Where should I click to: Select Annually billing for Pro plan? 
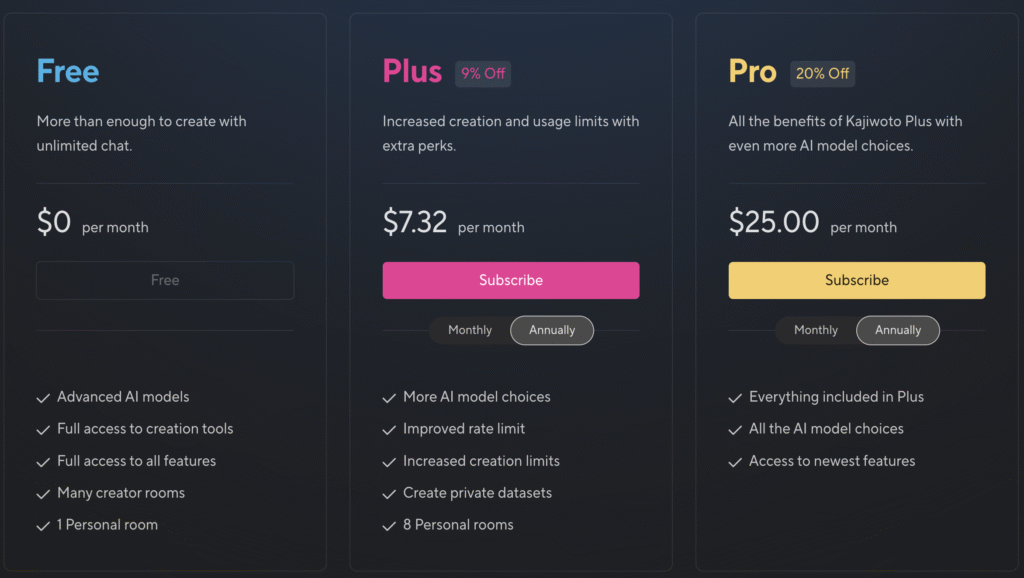(898, 330)
